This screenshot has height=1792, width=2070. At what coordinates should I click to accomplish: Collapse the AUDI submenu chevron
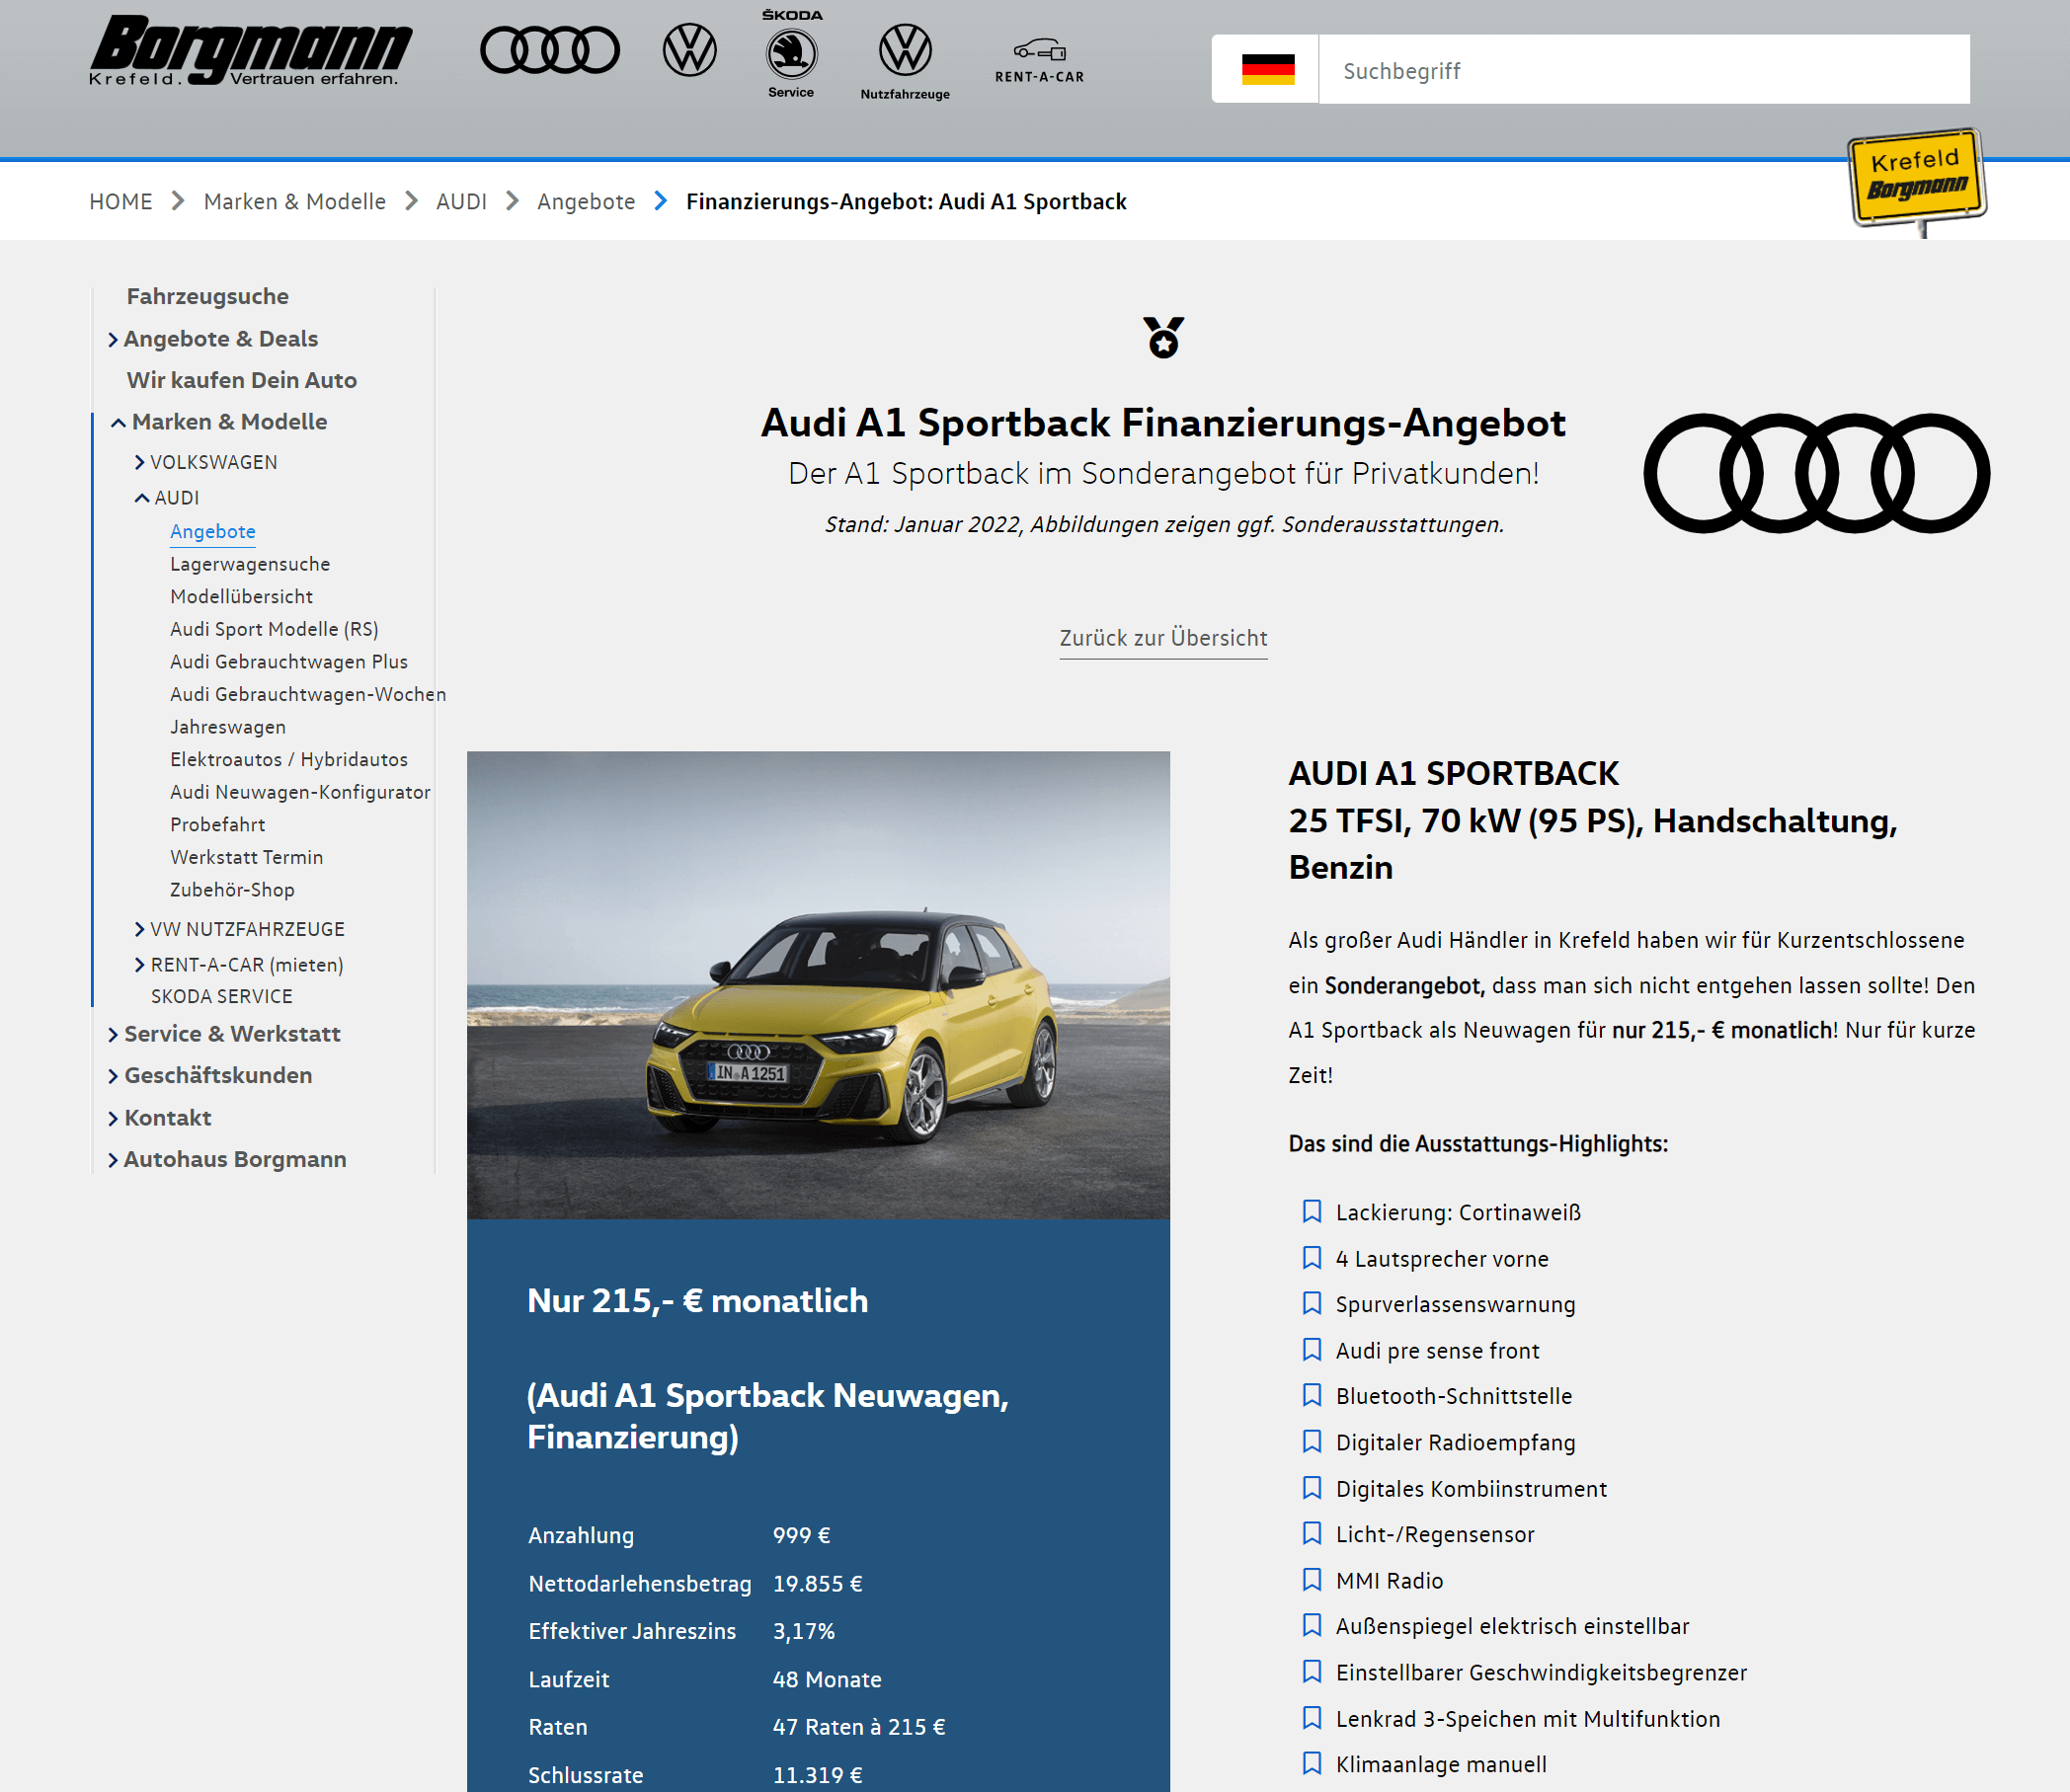(x=142, y=498)
